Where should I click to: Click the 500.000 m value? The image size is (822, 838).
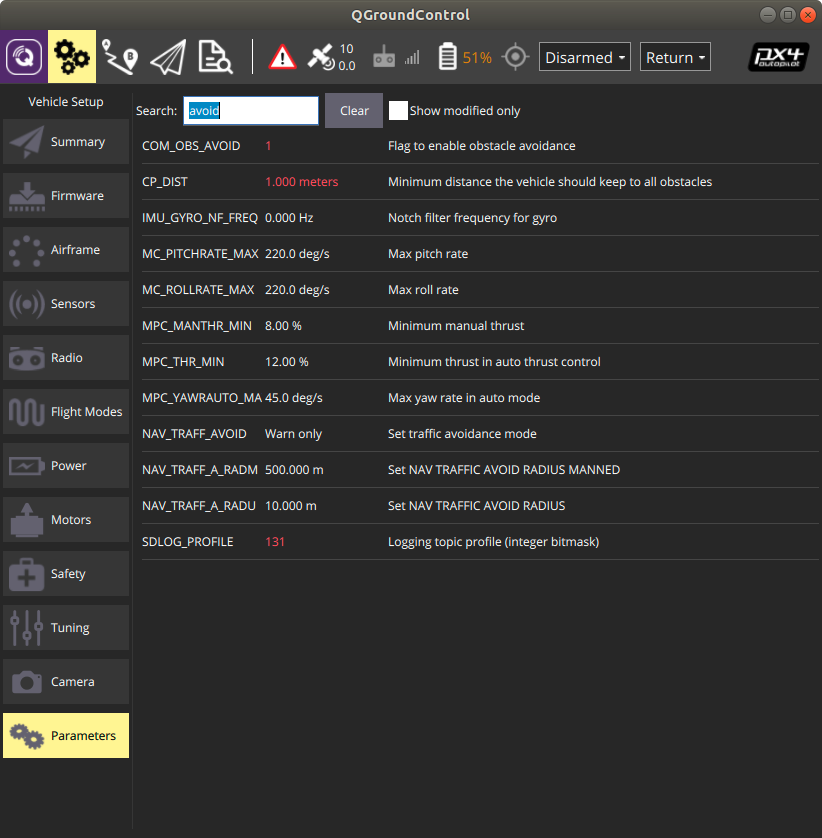click(x=294, y=470)
